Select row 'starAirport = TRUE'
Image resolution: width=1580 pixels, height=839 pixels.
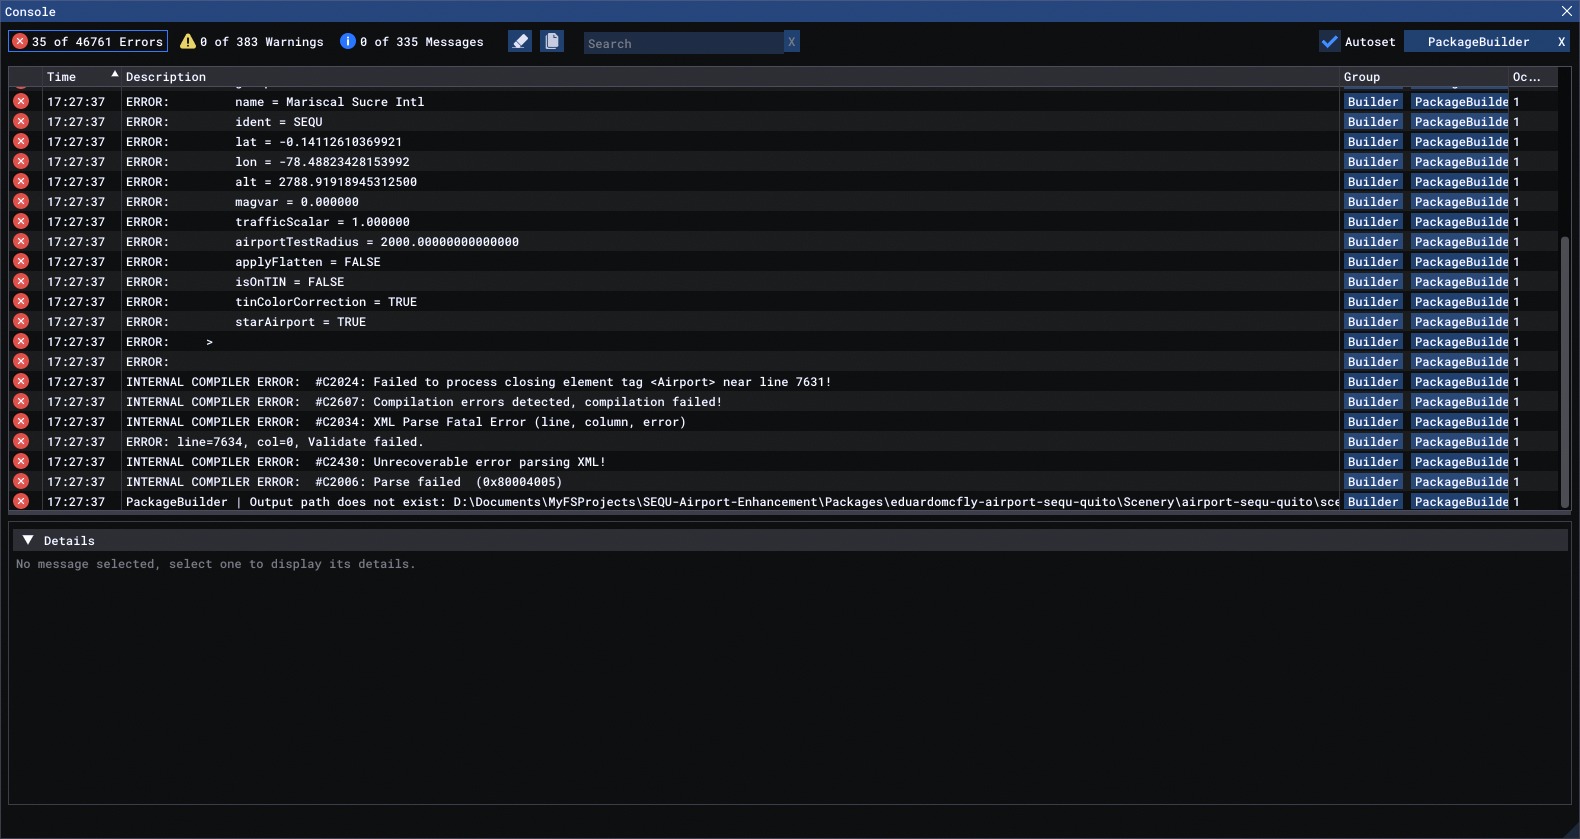coord(784,322)
